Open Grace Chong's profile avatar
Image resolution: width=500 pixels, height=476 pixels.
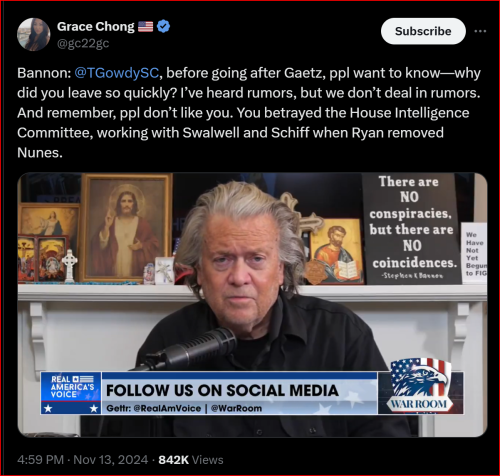(33, 34)
